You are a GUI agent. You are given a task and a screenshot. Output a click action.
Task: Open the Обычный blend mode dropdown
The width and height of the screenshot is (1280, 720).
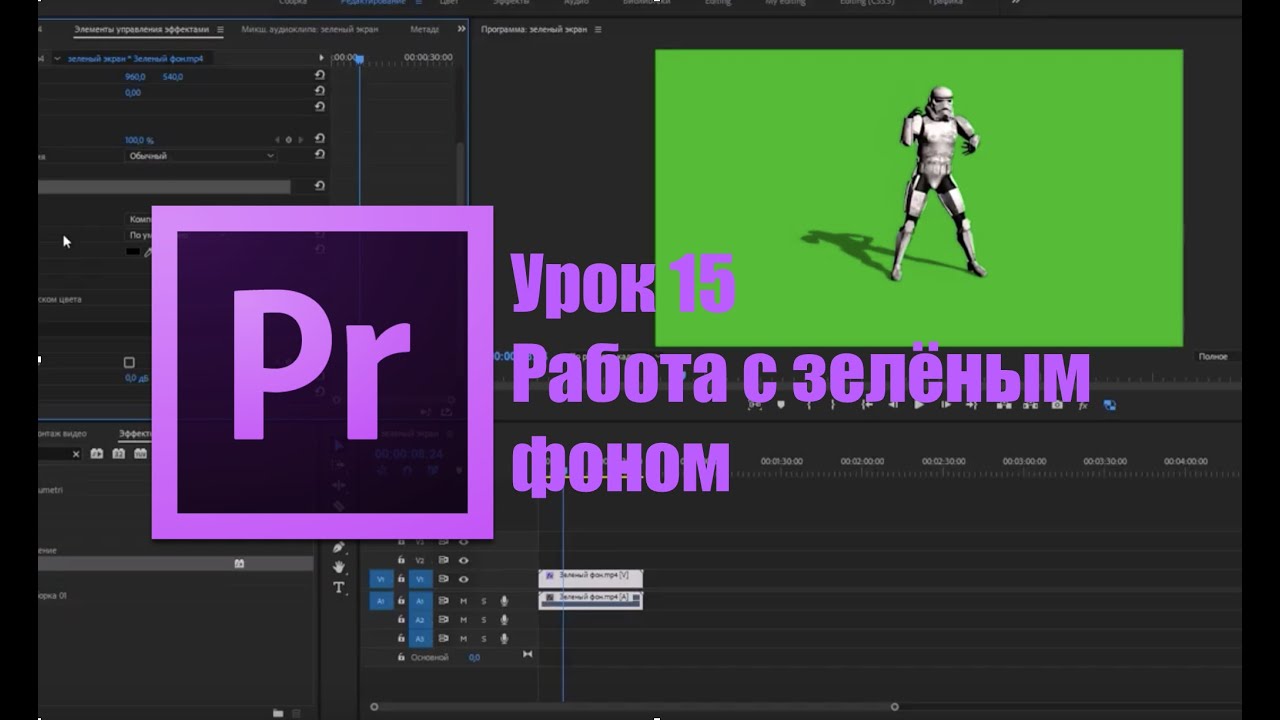click(x=202, y=156)
